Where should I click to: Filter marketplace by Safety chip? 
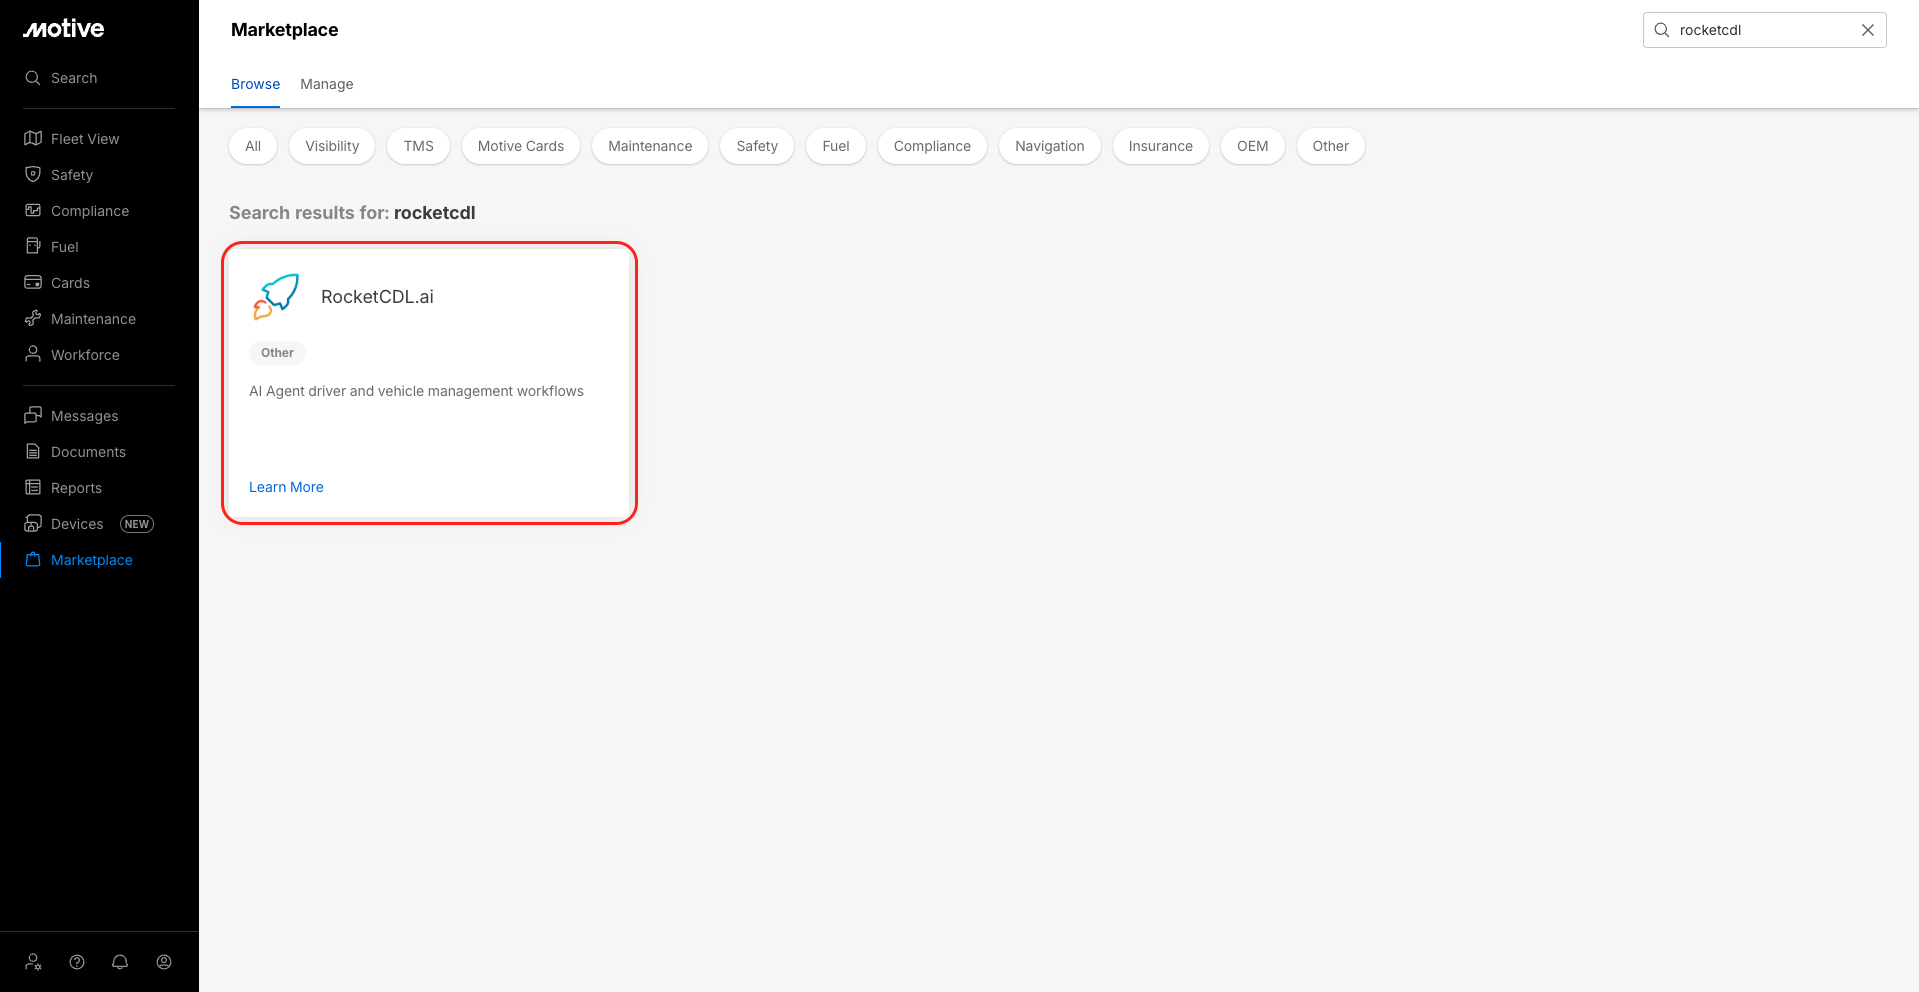(757, 146)
